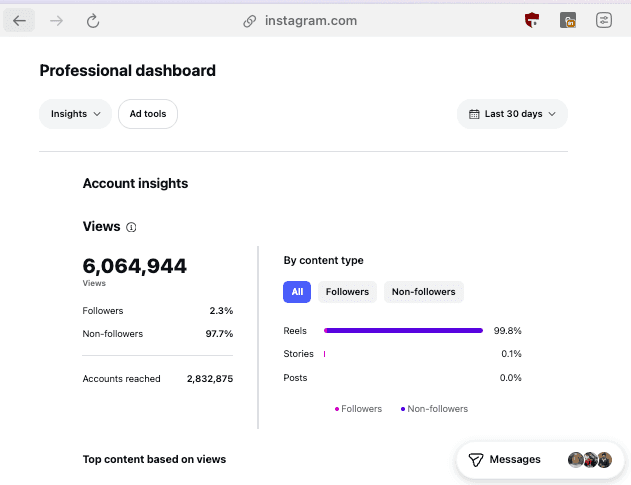Click the Accounts reached label
Screen dimensions: 631x485
point(121,379)
